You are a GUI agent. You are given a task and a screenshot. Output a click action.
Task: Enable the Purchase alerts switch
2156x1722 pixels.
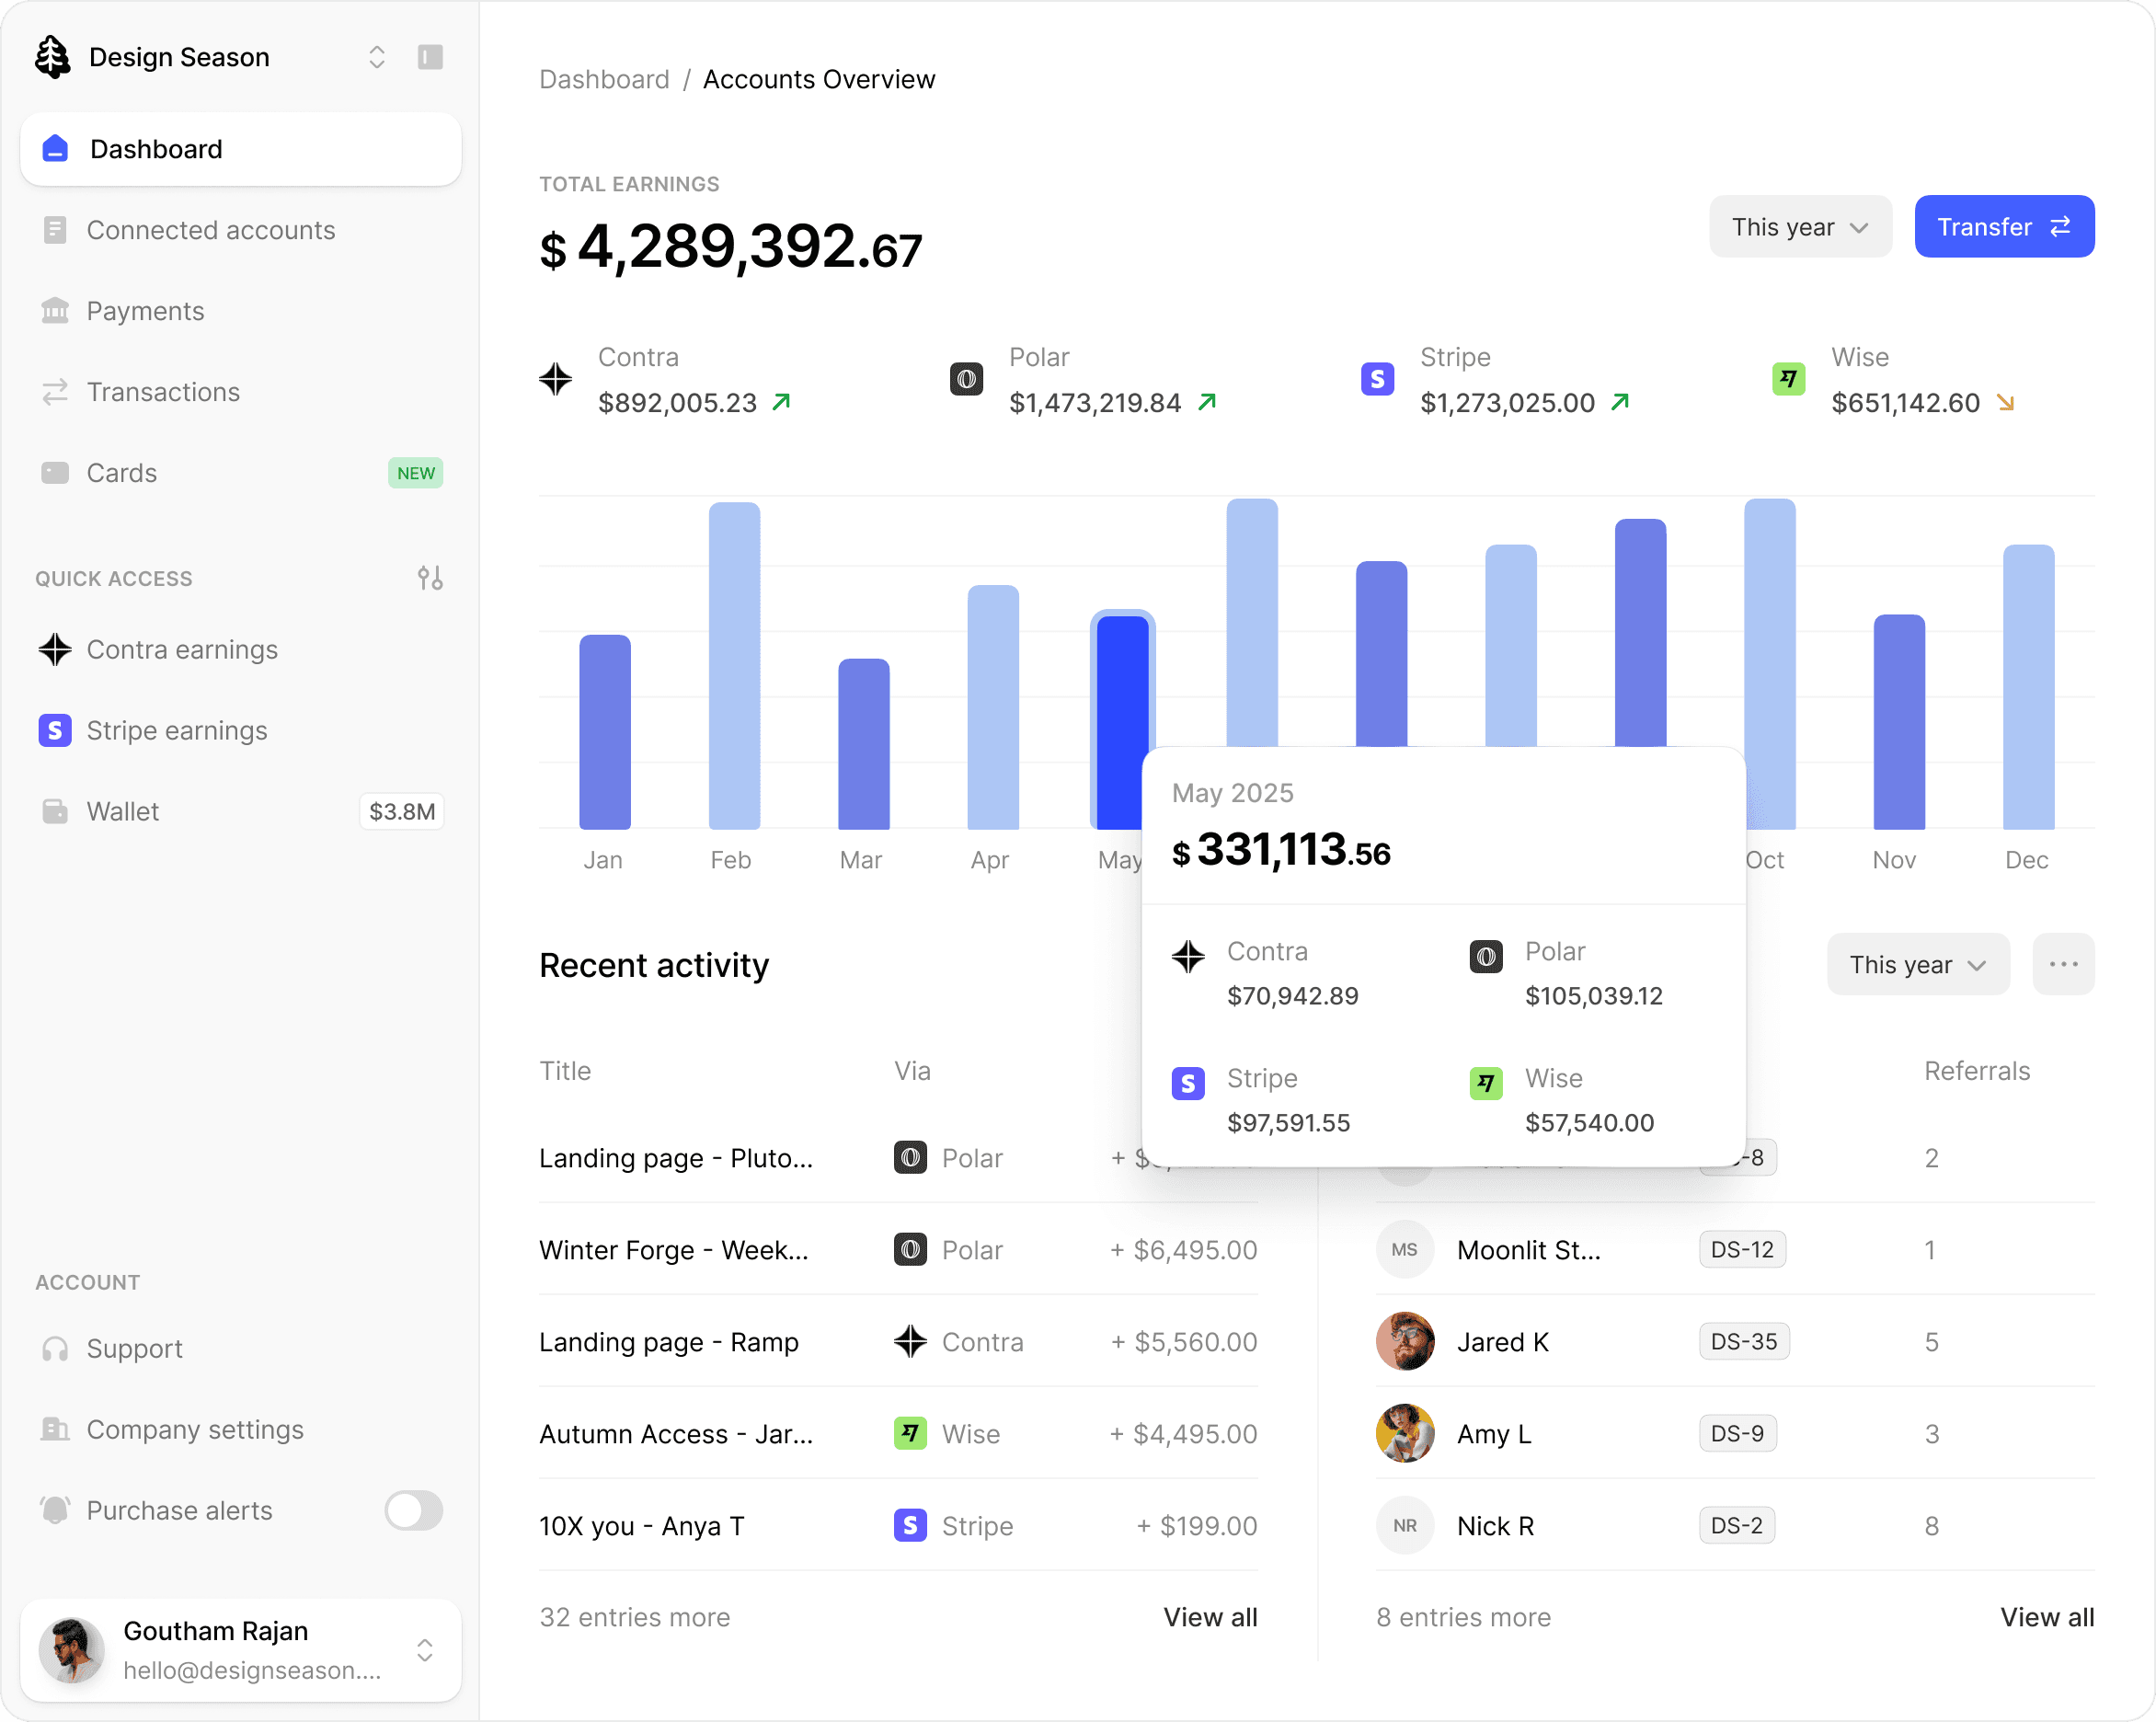413,1510
